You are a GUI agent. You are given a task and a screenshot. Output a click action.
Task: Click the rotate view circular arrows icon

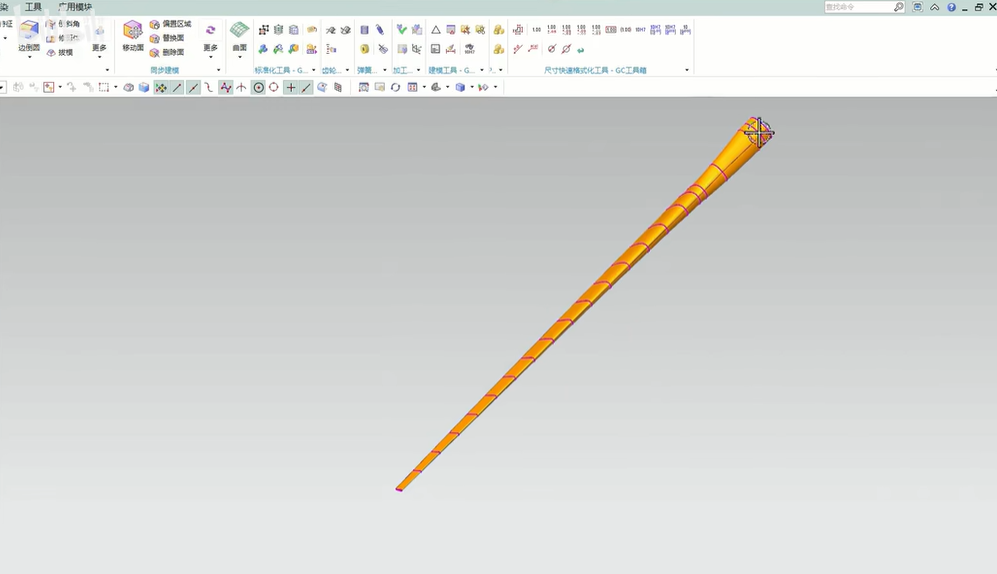coord(395,87)
